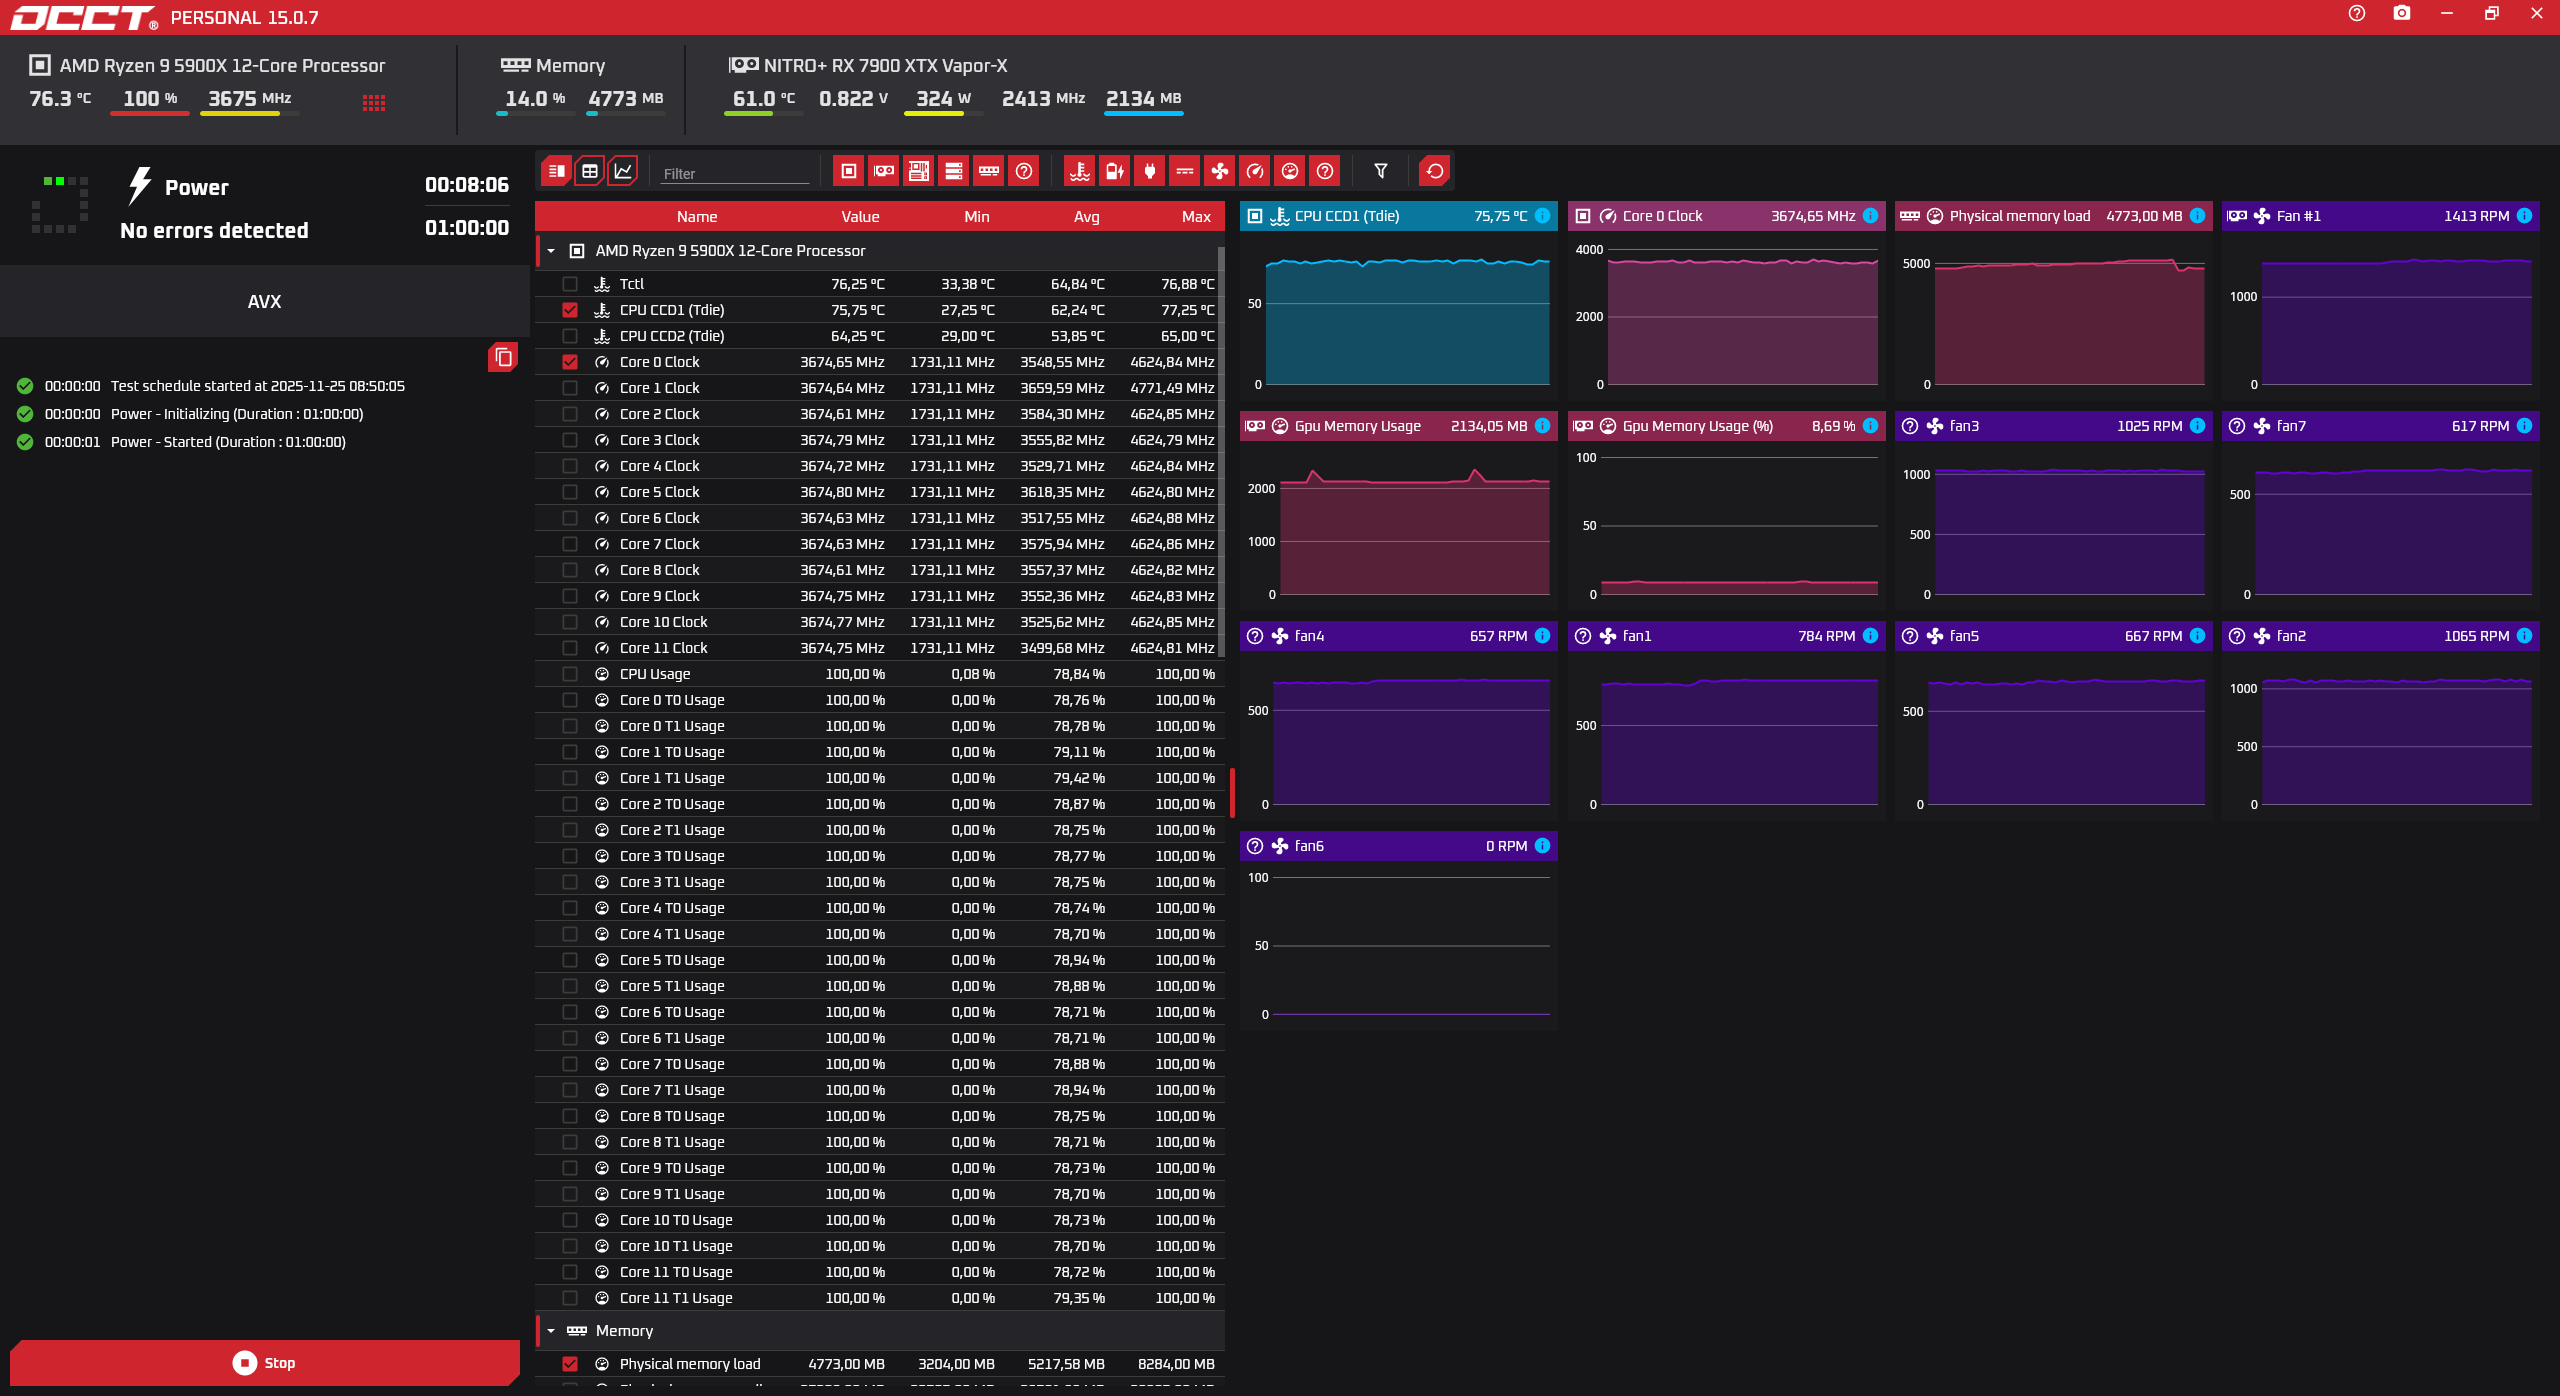Click the GPU hardware filter icon
Screen dimensions: 2560x1396
[x=884, y=171]
